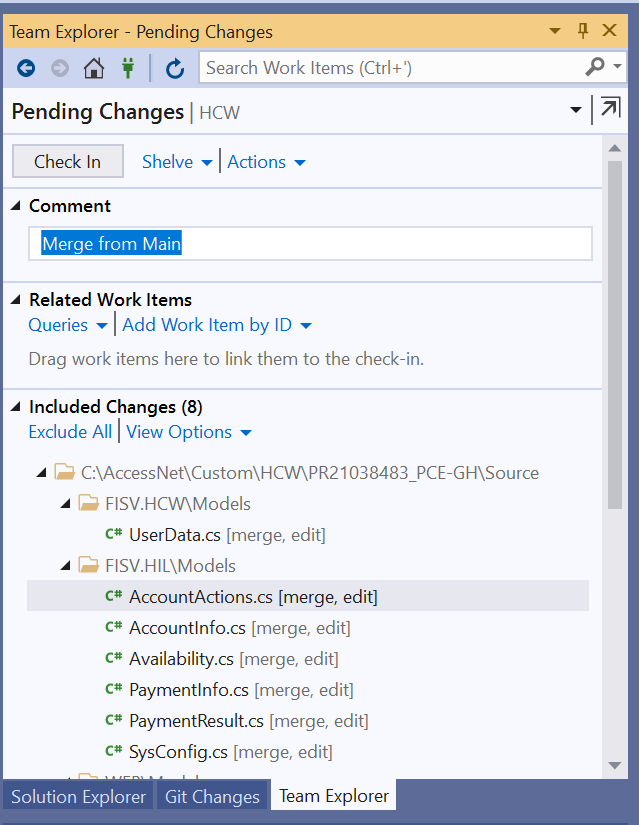Screen dimensions: 639x825
Task: Switch to the Git Changes tab
Action: [212, 796]
